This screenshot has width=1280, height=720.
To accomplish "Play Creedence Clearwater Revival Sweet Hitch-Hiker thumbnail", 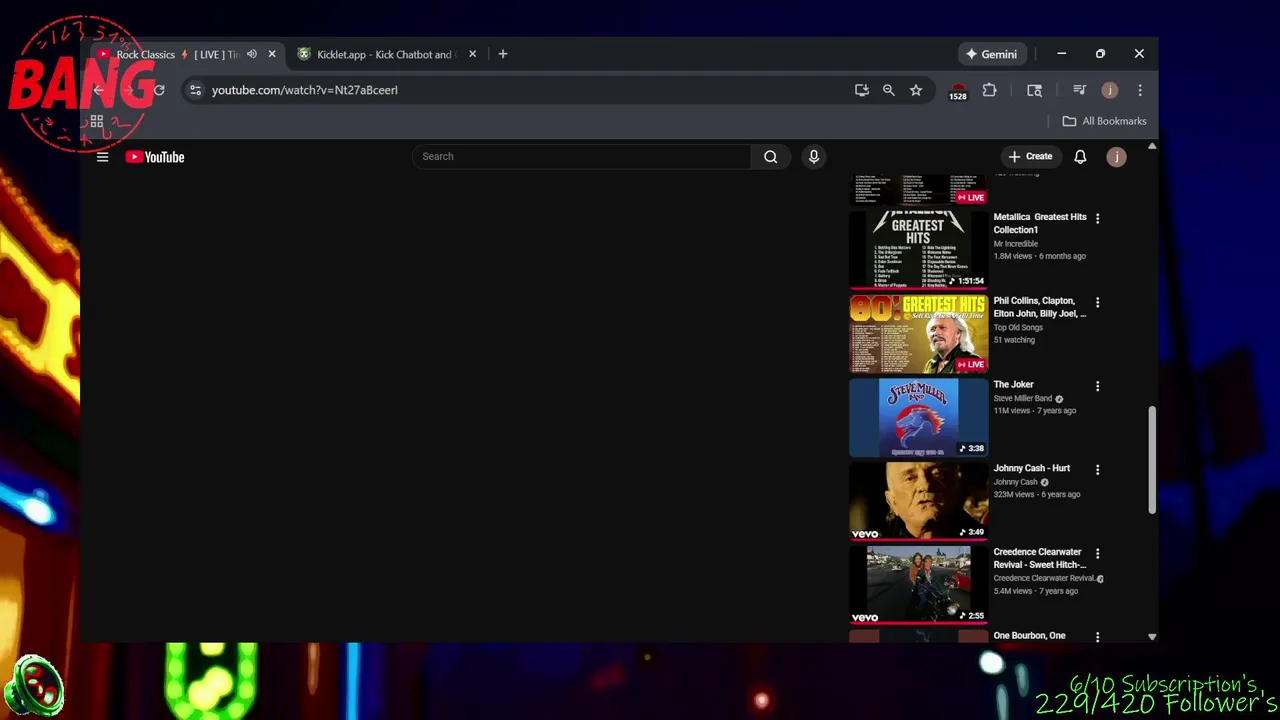I will (918, 585).
